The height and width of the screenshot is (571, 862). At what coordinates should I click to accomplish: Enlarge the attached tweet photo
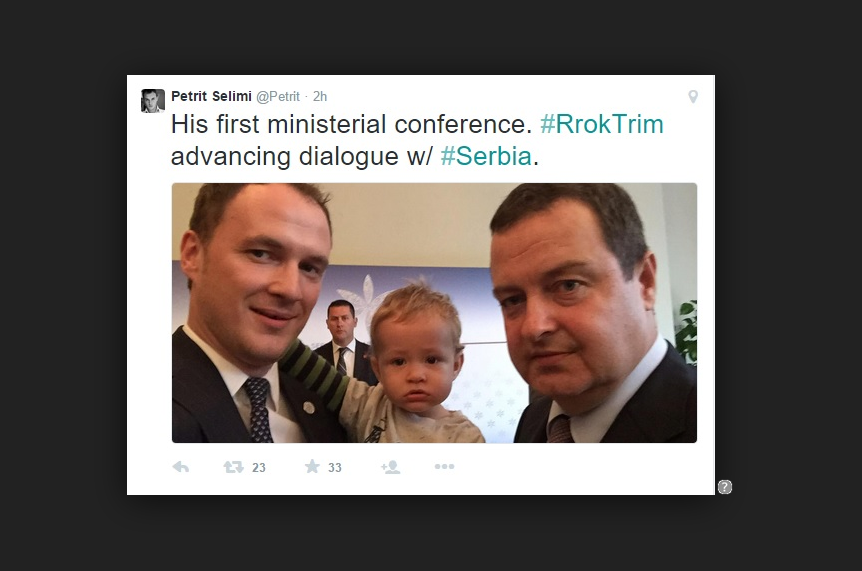(x=434, y=312)
